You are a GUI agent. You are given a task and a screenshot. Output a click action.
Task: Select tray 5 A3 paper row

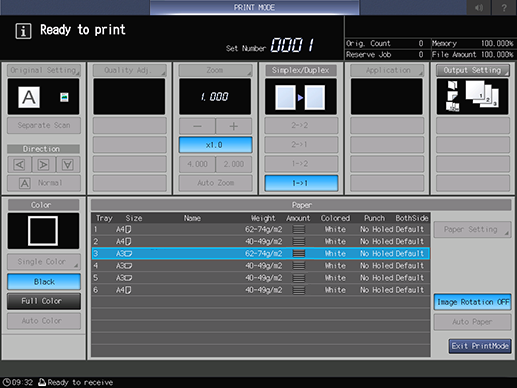[x=260, y=278]
